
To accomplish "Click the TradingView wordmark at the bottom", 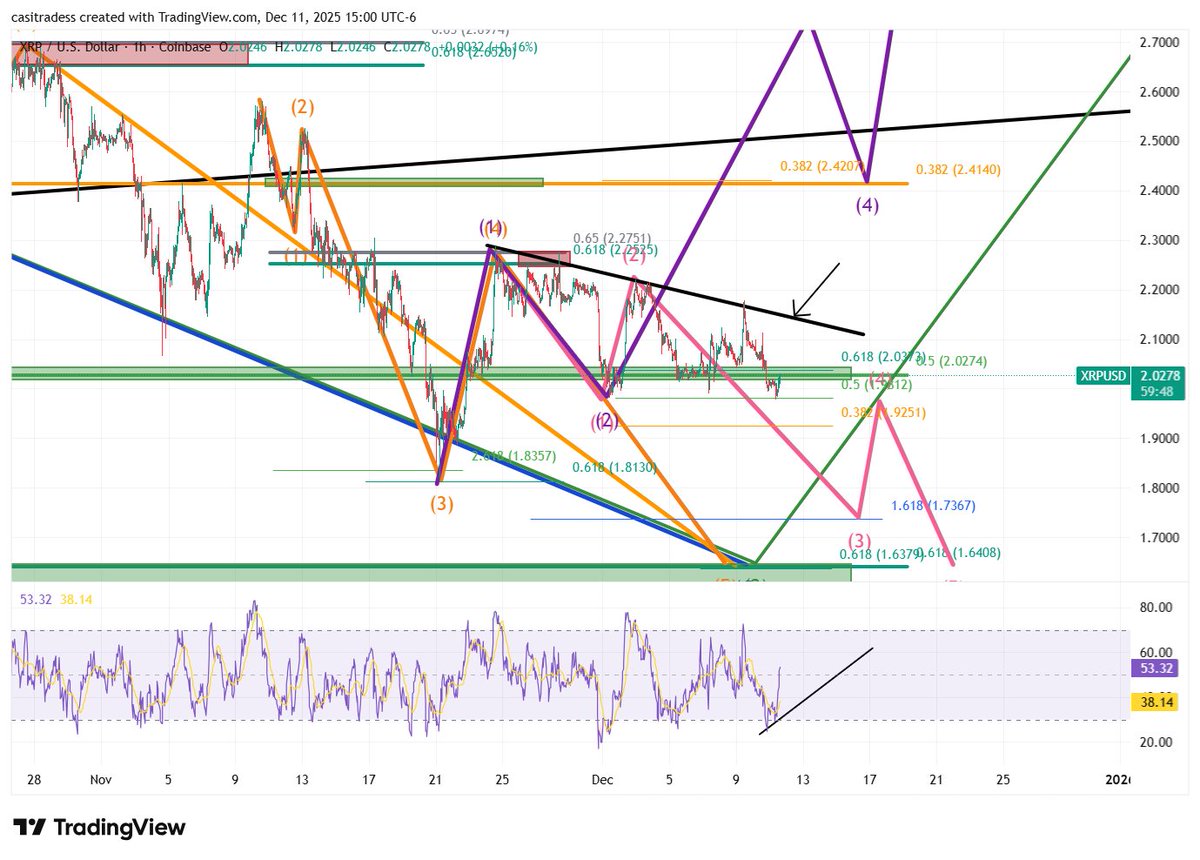I will 120,827.
